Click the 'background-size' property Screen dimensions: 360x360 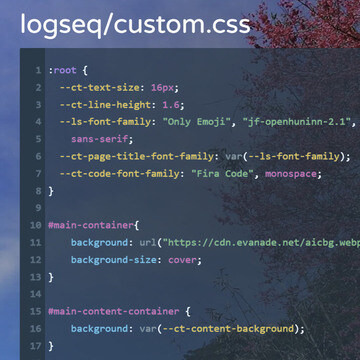(114, 260)
